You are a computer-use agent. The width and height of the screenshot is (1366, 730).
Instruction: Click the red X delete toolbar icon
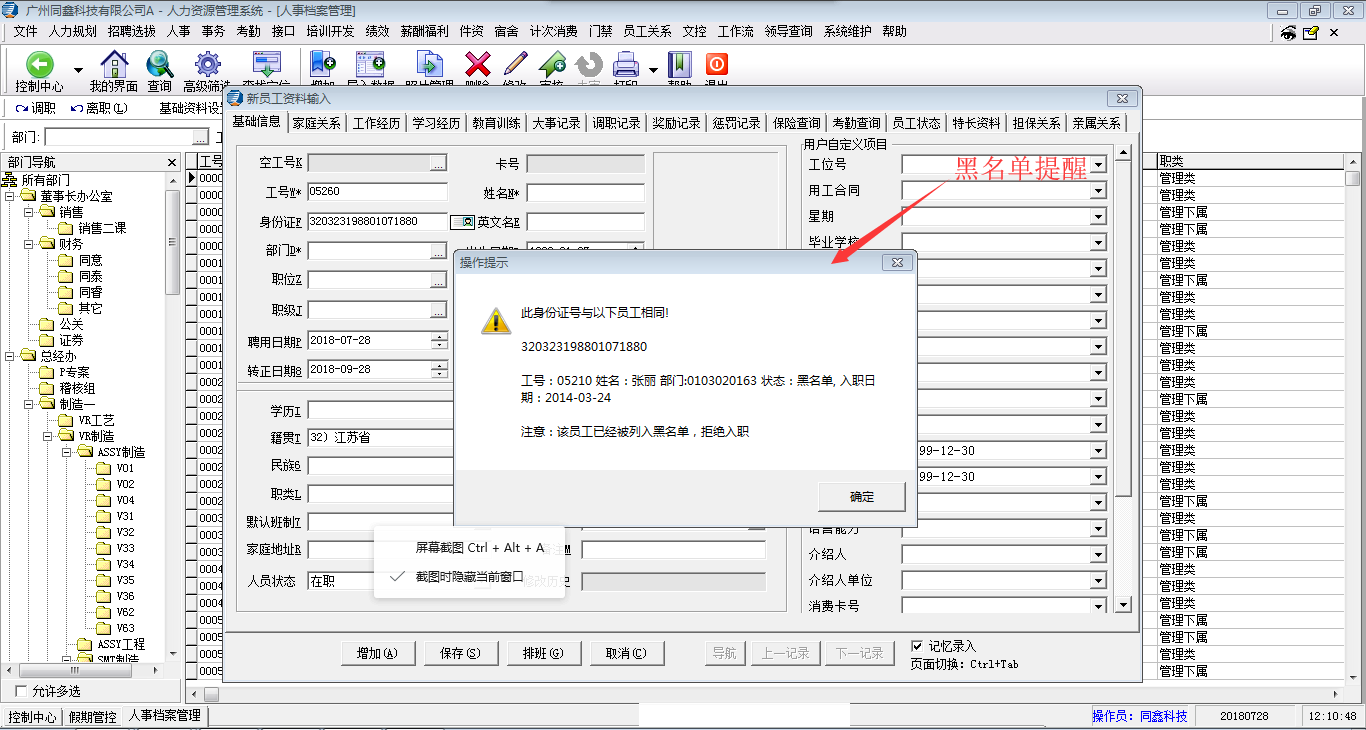click(x=478, y=66)
